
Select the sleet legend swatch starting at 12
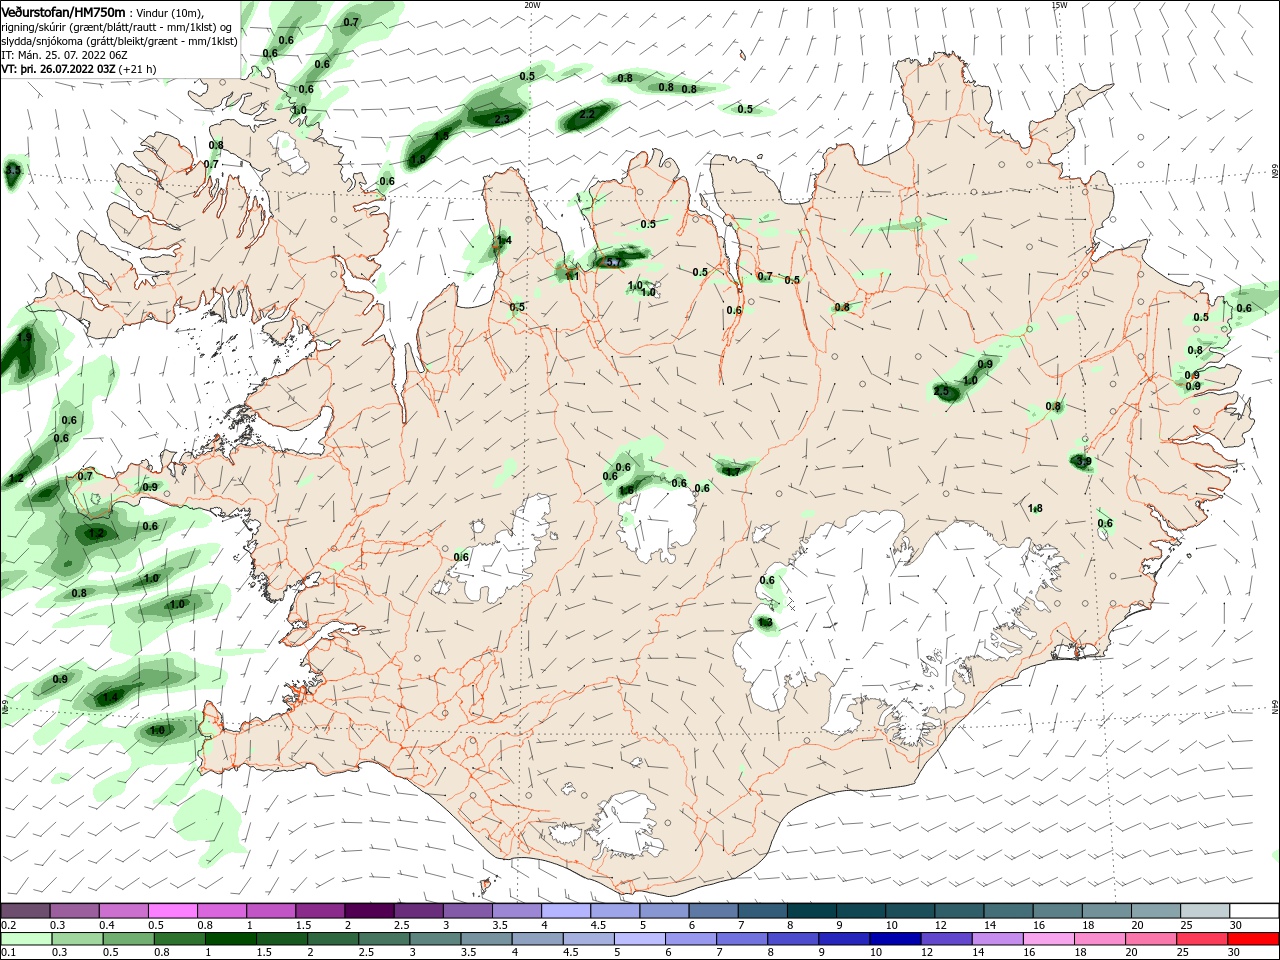click(x=958, y=911)
